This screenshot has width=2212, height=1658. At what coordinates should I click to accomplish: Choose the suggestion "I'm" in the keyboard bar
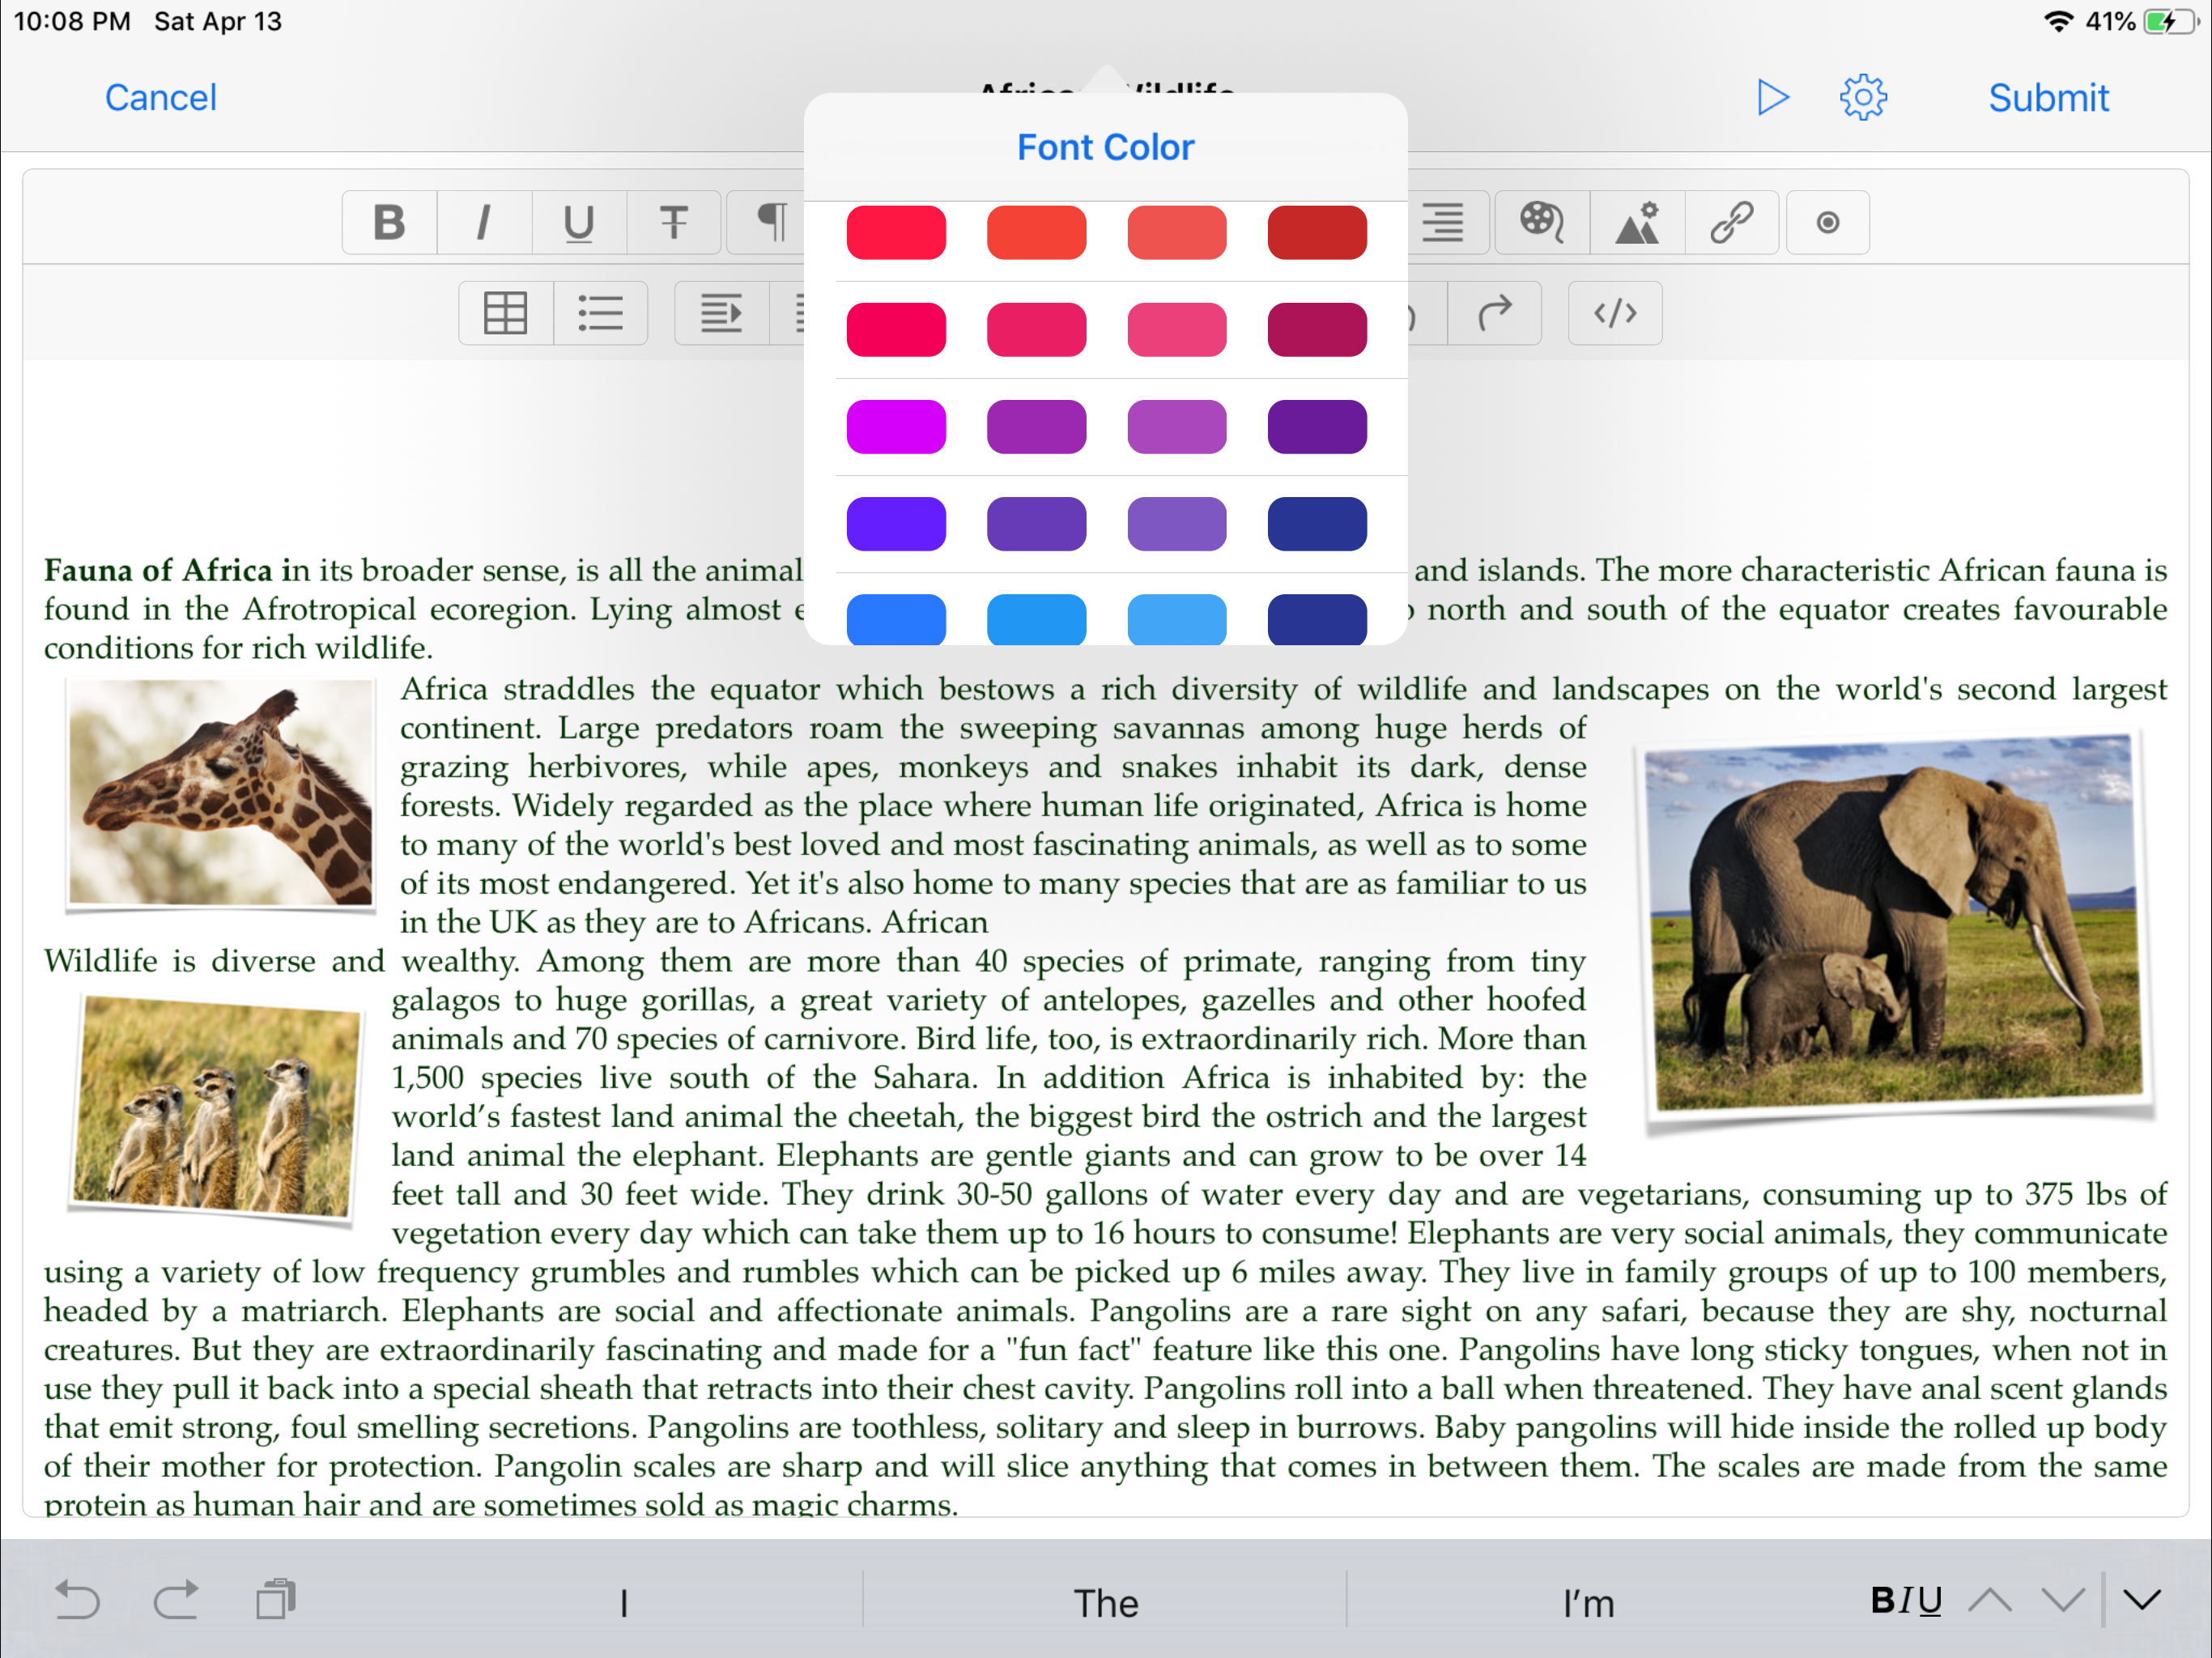pos(1588,1603)
